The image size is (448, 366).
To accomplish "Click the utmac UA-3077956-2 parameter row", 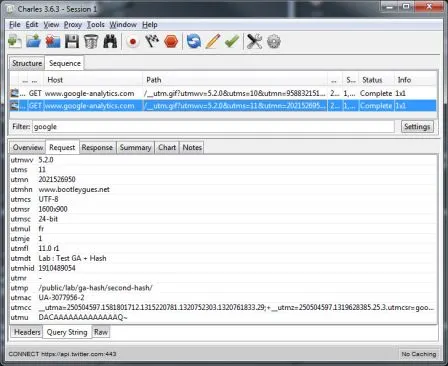I will 223,298.
